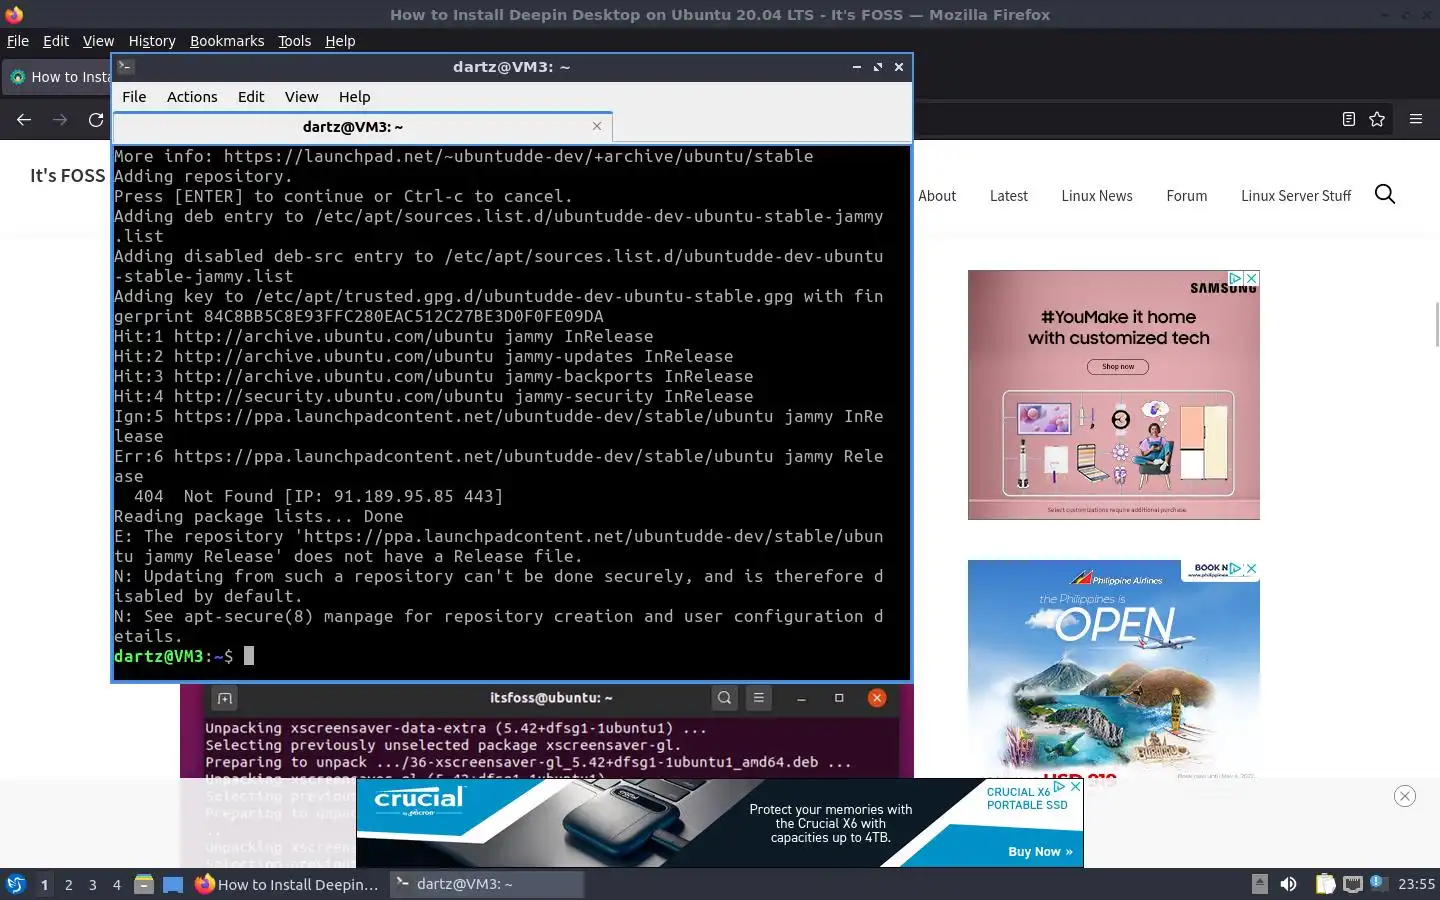This screenshot has width=1440, height=900.
Task: Switch to workspace 3 in the pager
Action: click(x=92, y=884)
